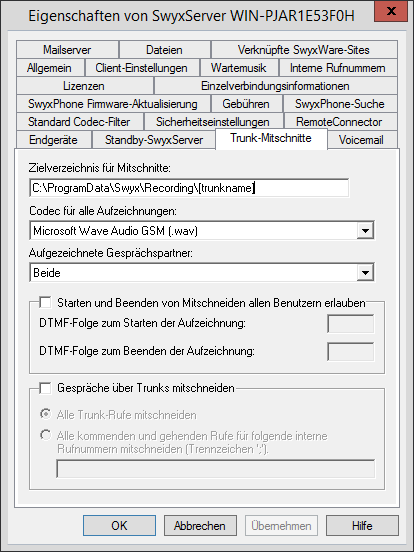Switch to the Dateien tab
The image size is (414, 552).
pyautogui.click(x=164, y=50)
